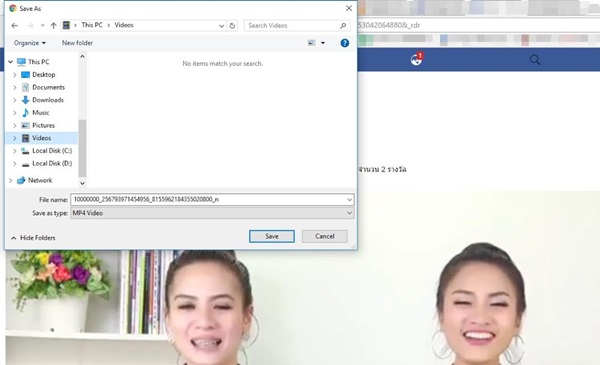The width and height of the screenshot is (600, 365).
Task: Close the Save As dialog
Action: [x=349, y=8]
